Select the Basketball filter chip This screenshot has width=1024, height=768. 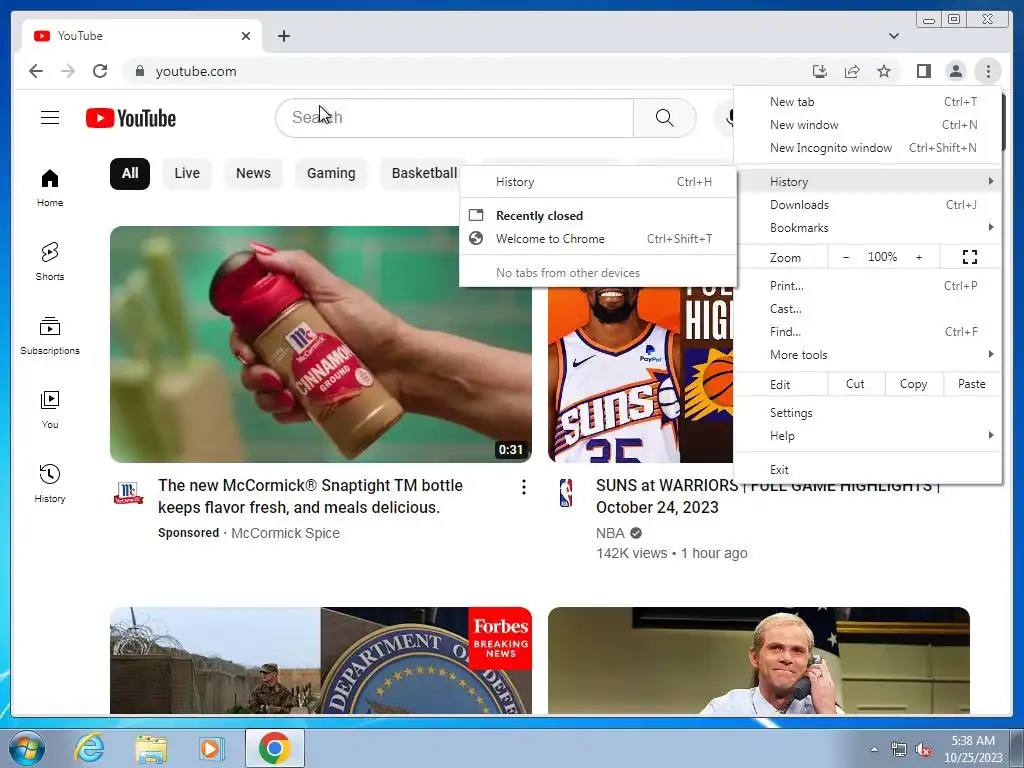(x=424, y=174)
